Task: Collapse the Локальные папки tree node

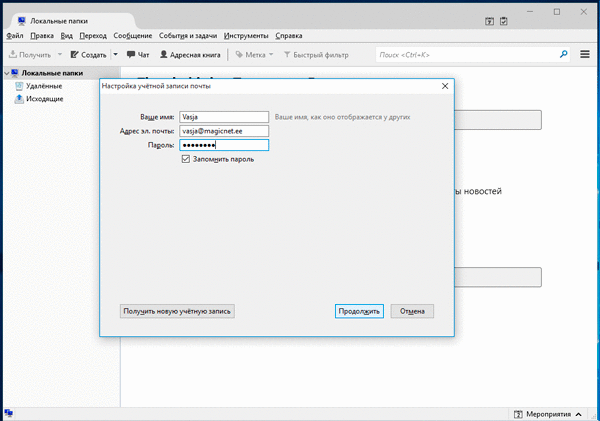Action: click(x=7, y=73)
